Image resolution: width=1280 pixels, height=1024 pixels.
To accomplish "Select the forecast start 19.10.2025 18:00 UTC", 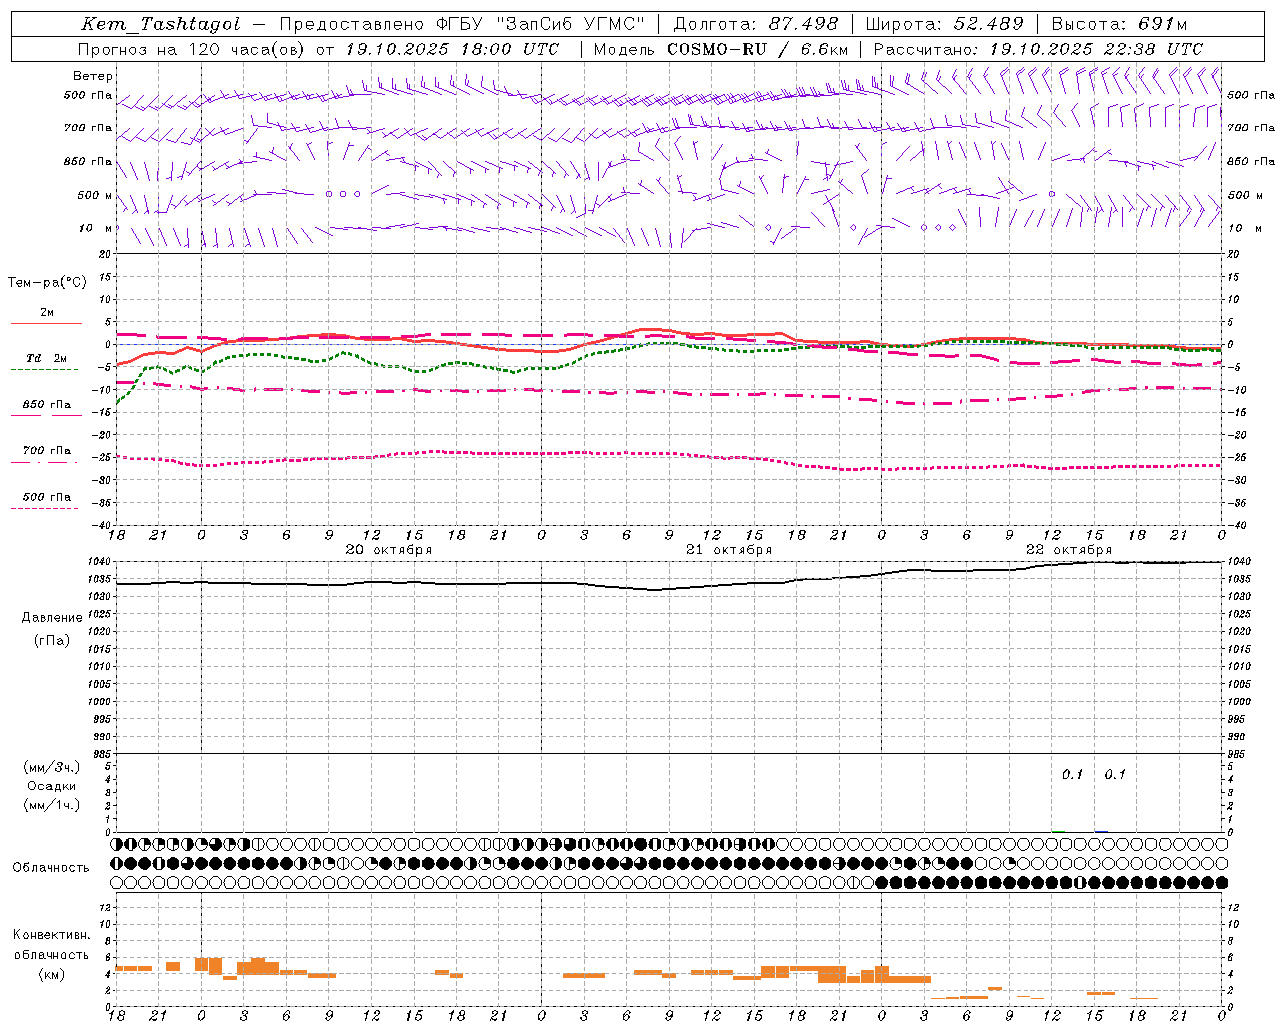I will (x=451, y=49).
